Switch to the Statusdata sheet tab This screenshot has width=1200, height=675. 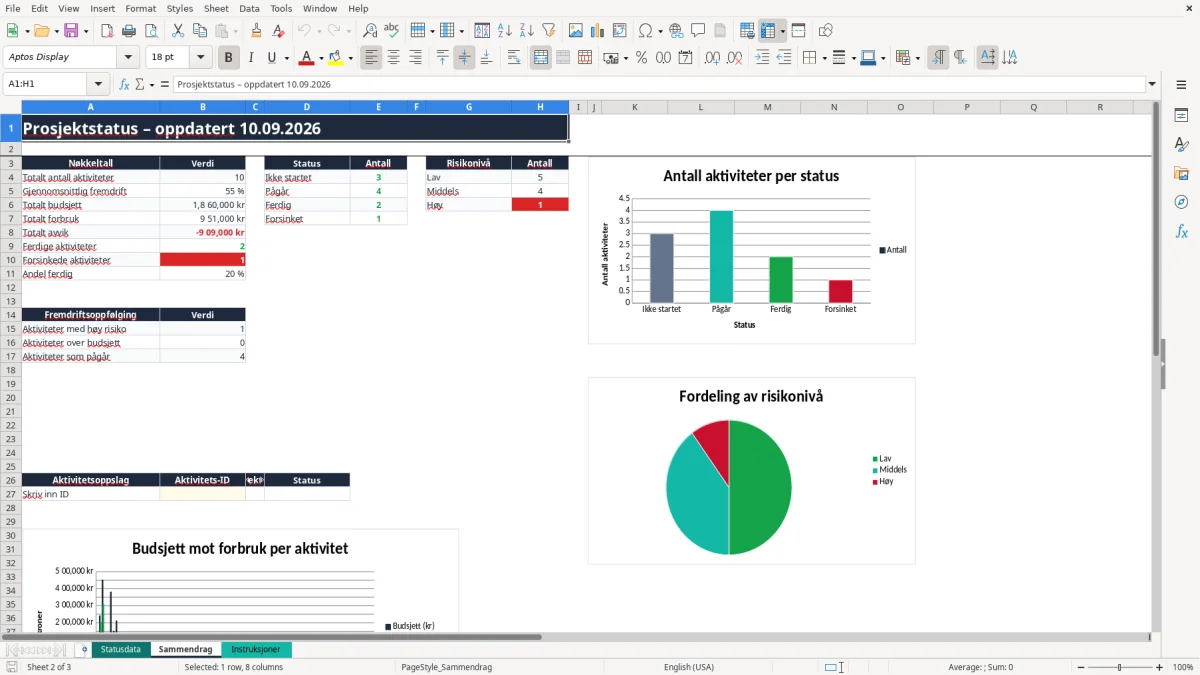121,650
